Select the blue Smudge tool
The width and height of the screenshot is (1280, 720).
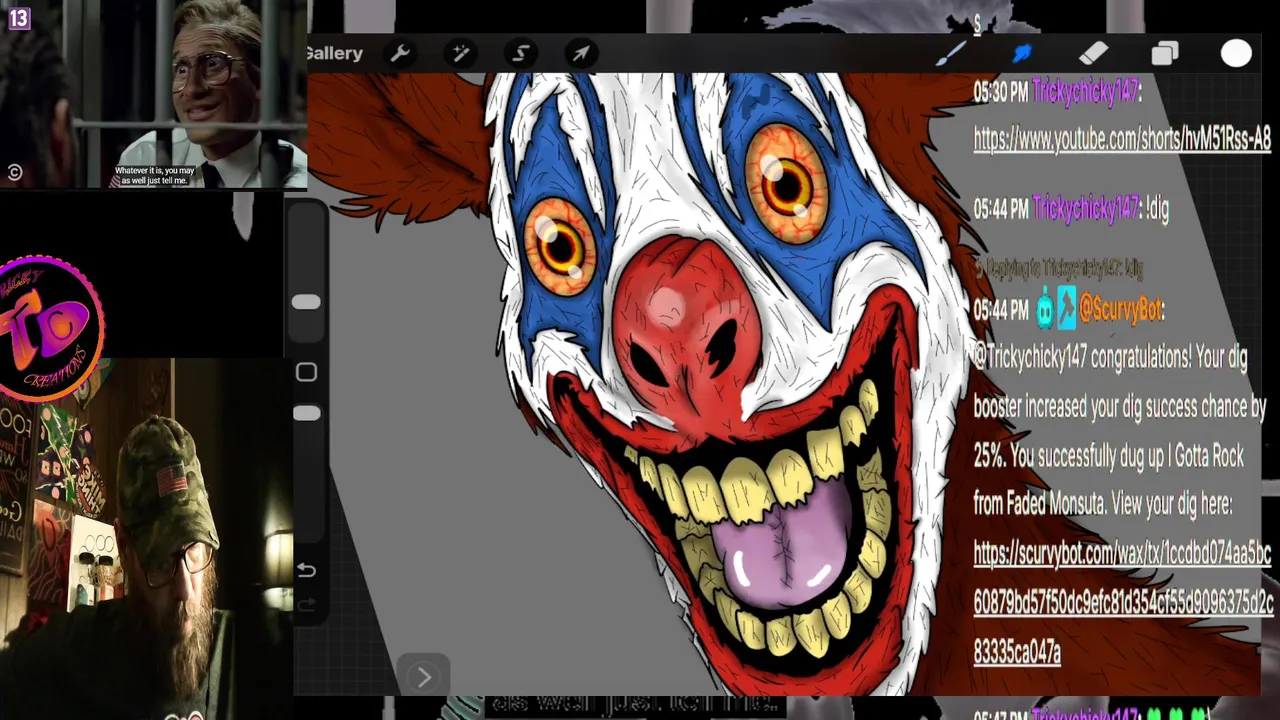click(1022, 53)
